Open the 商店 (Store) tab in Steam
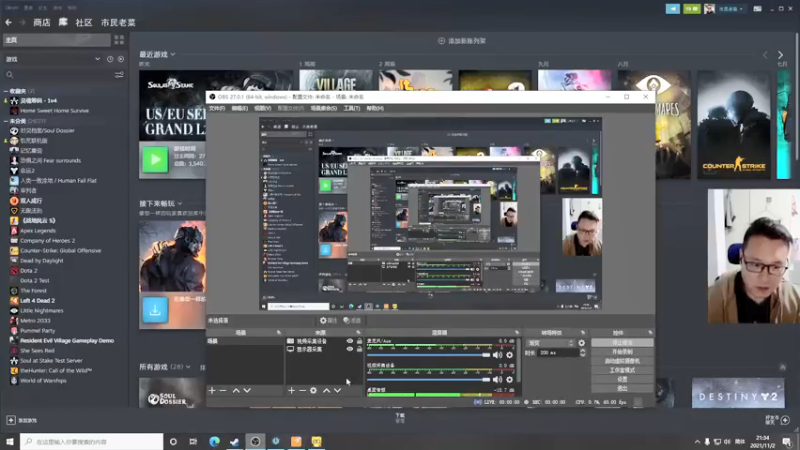Viewport: 800px width, 450px height. (42, 22)
